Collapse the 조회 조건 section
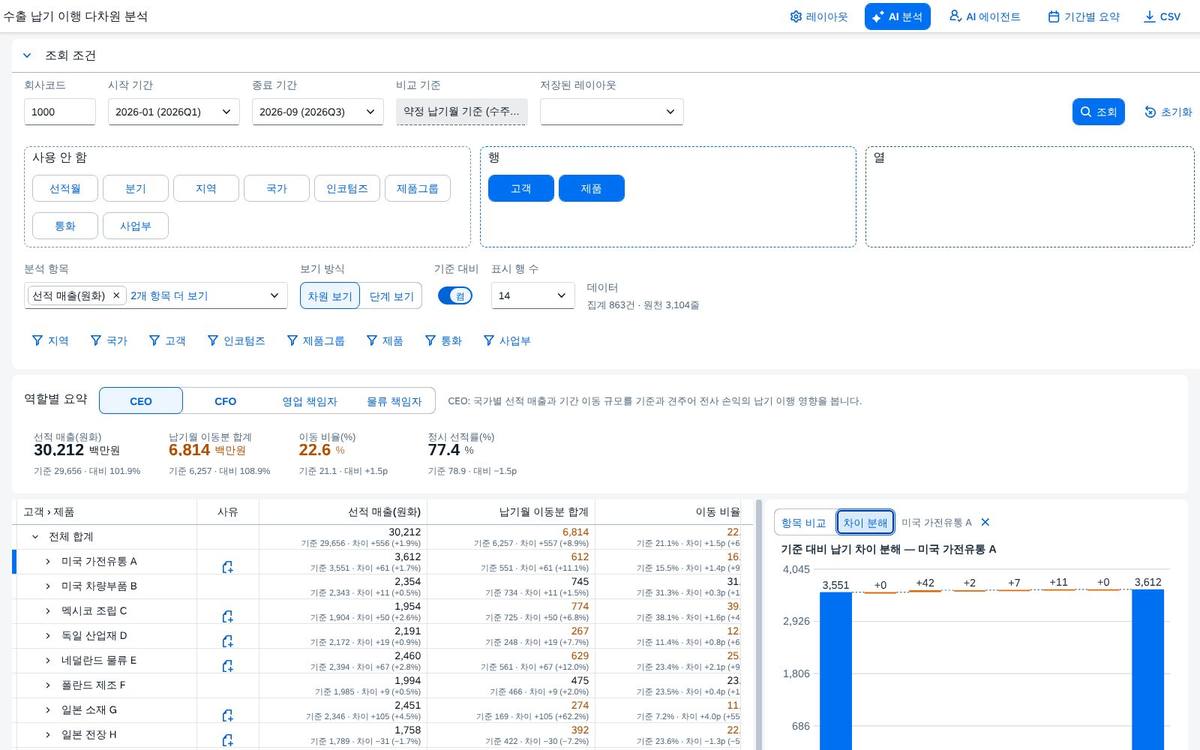 click(x=27, y=56)
